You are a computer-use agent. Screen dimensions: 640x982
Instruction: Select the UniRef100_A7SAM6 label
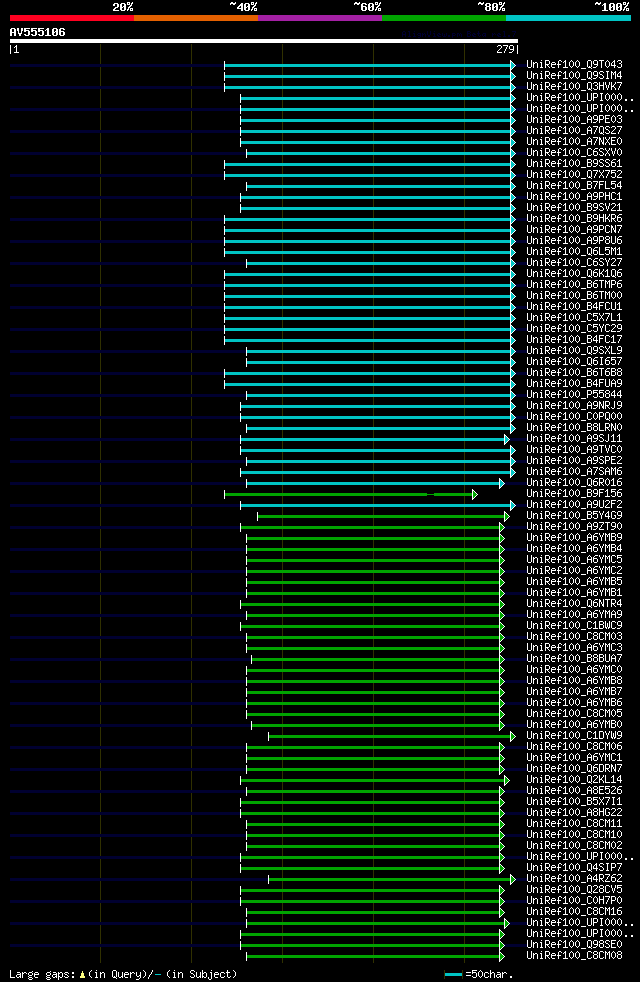(574, 472)
